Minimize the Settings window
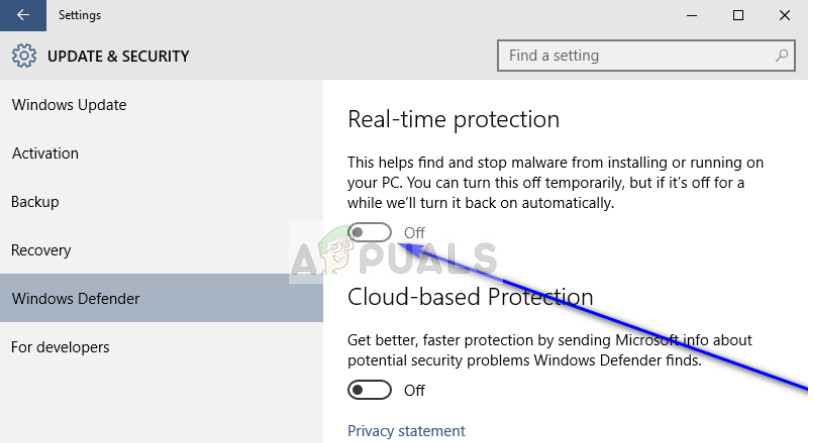This screenshot has width=813, height=443. tap(692, 15)
